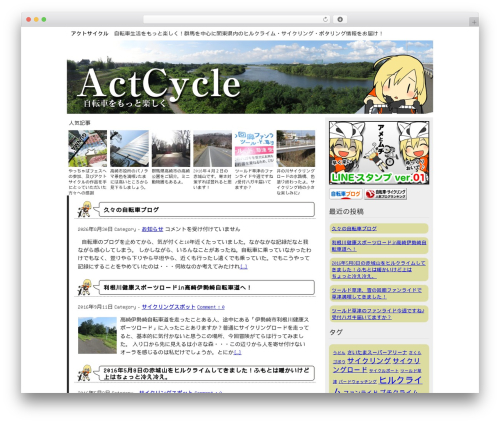
Task: Open the park path popular article thumbnail
Action: (171, 148)
